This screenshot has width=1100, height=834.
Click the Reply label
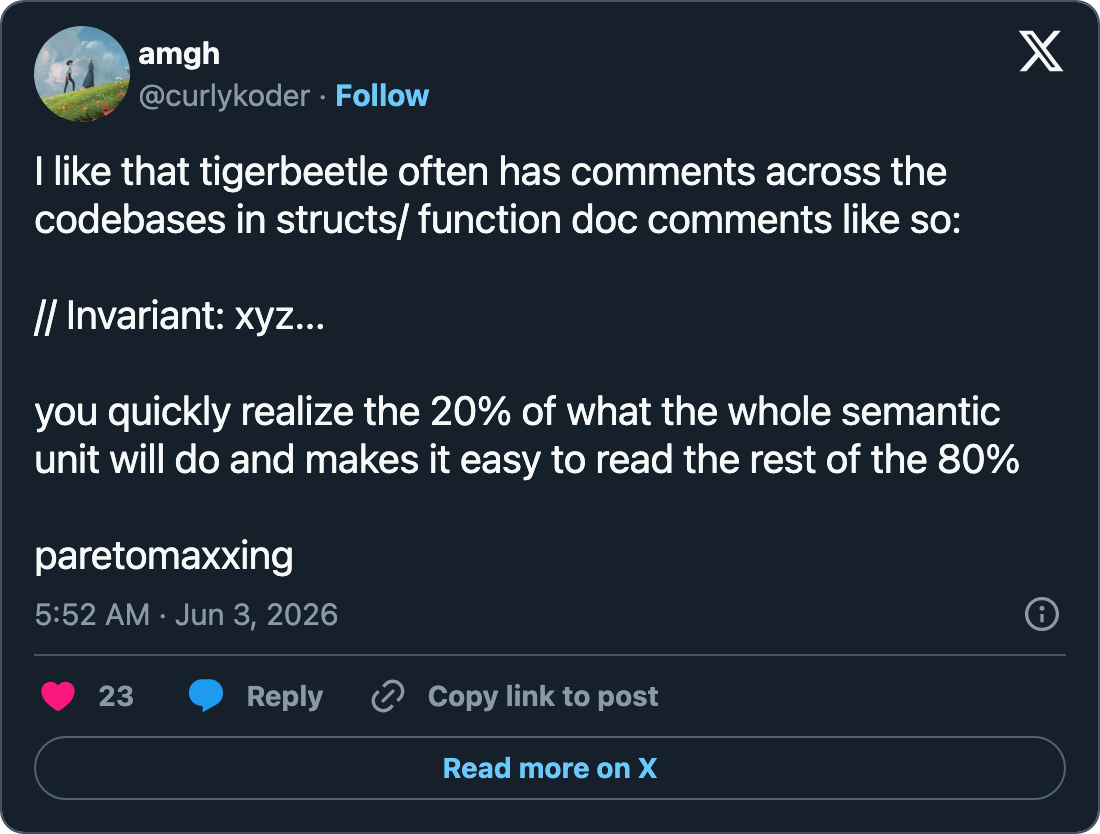[285, 696]
